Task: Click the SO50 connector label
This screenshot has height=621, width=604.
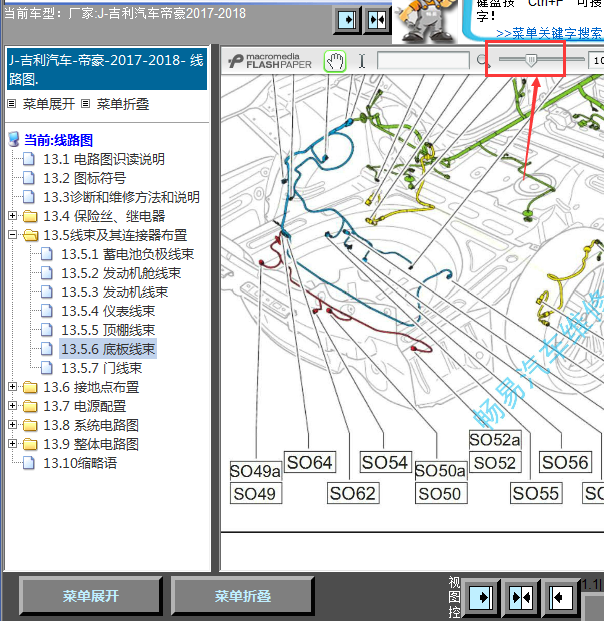Action: (x=441, y=493)
